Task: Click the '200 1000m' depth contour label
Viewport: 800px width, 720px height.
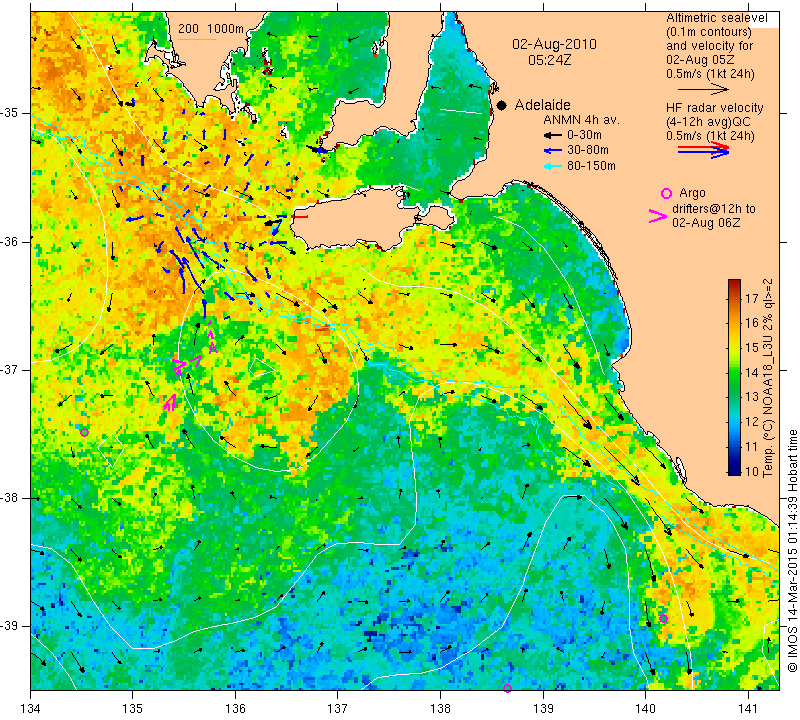Action: (211, 29)
